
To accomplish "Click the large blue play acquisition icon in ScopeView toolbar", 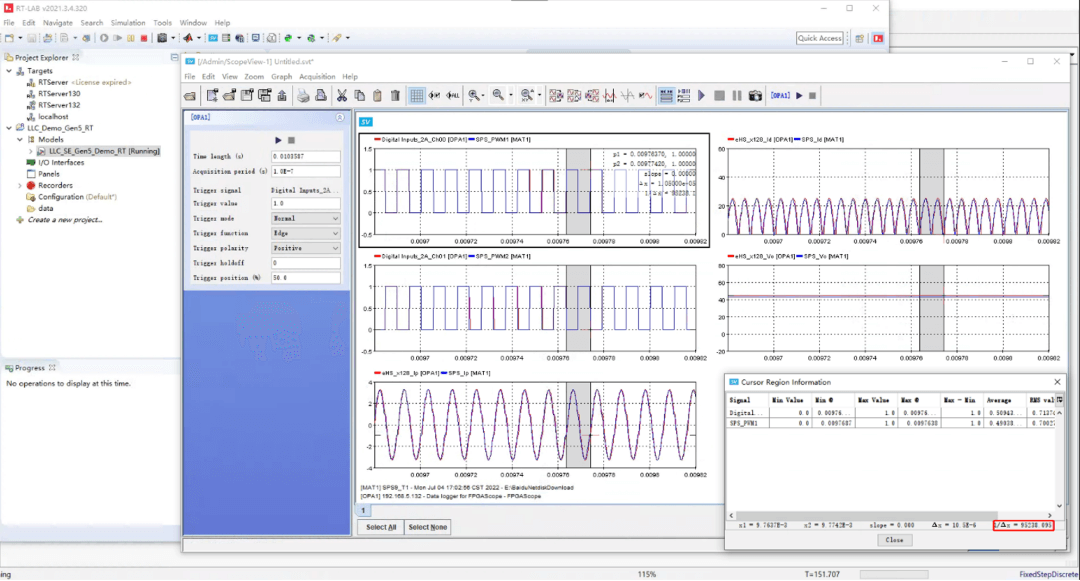I will (701, 96).
